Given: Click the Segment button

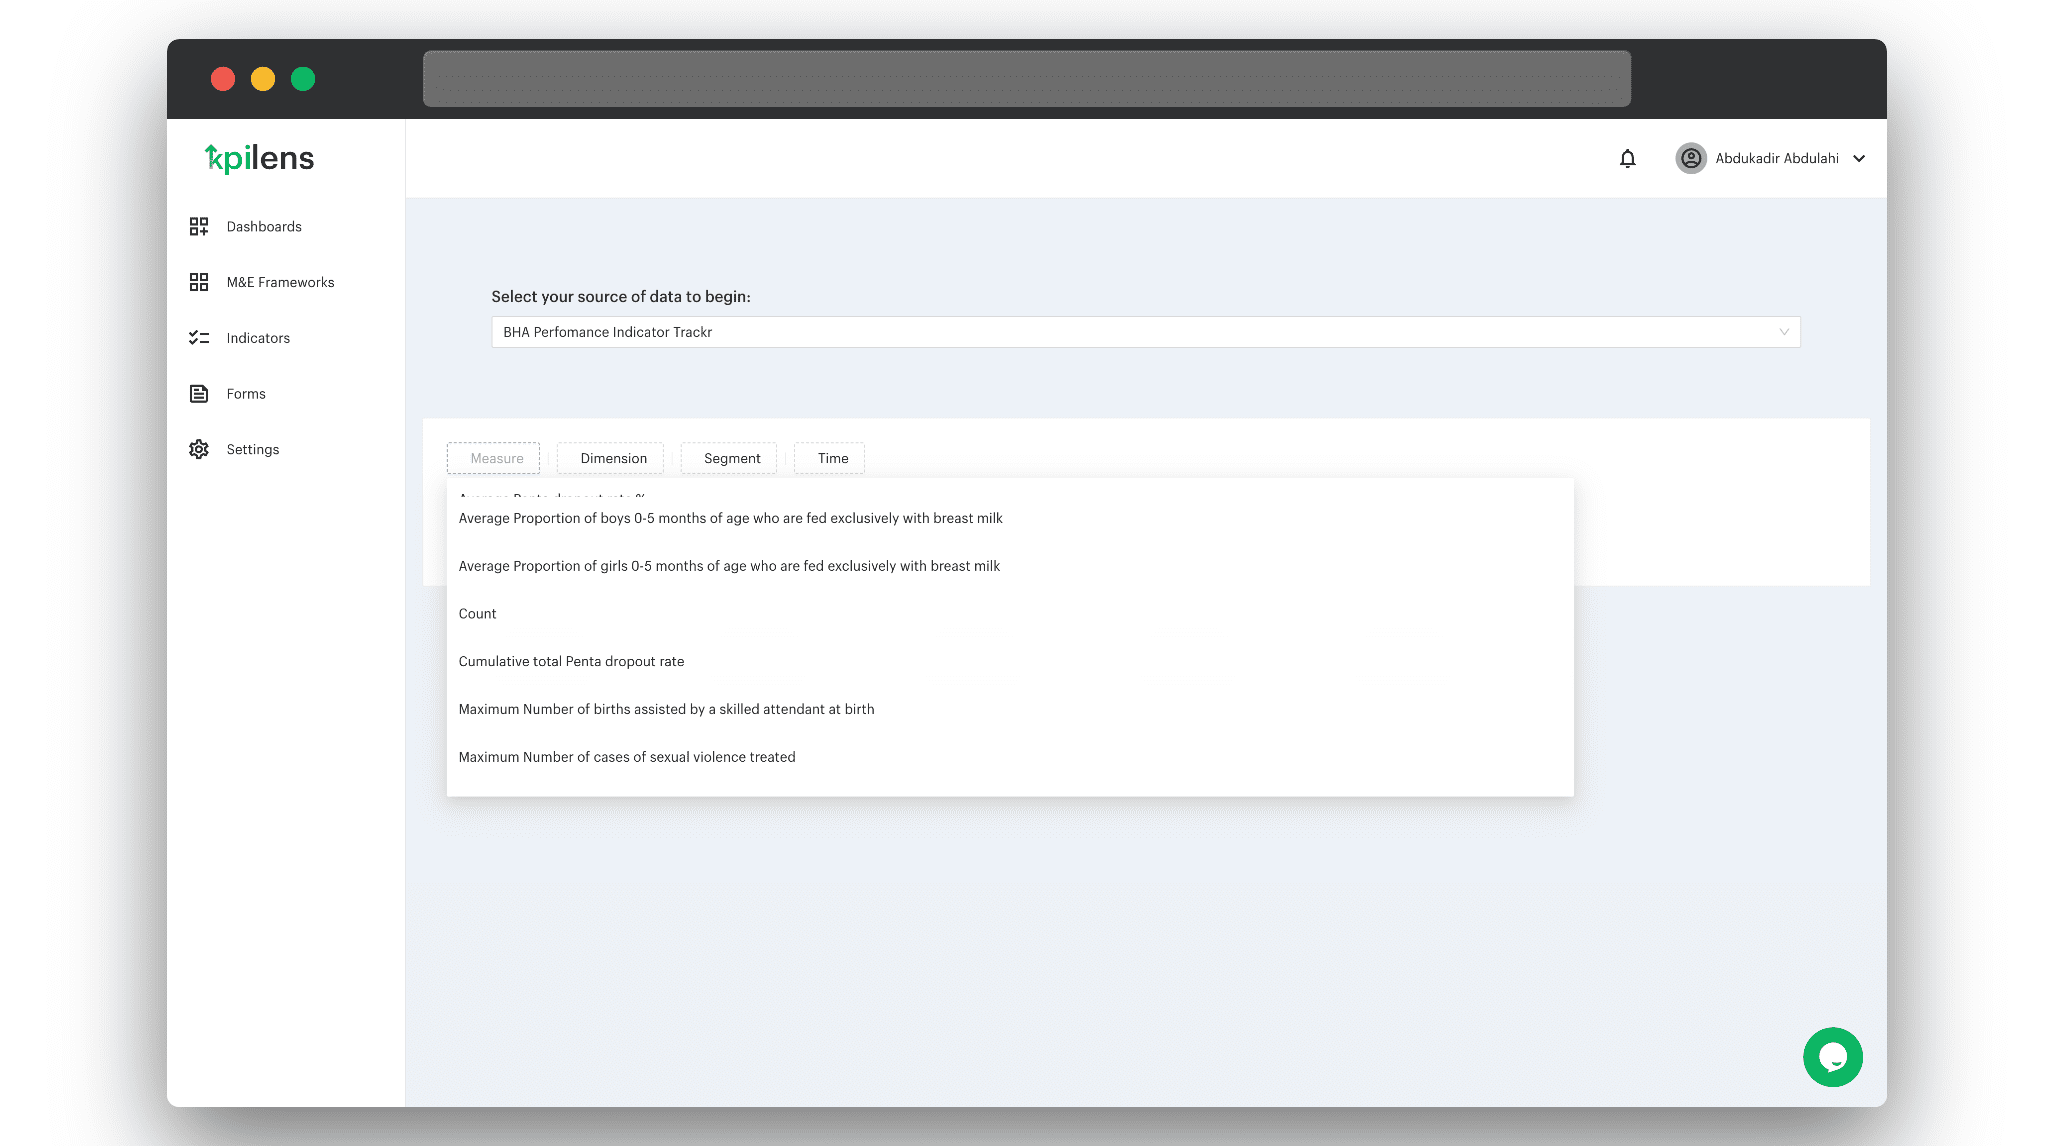Looking at the screenshot, I should [x=731, y=458].
